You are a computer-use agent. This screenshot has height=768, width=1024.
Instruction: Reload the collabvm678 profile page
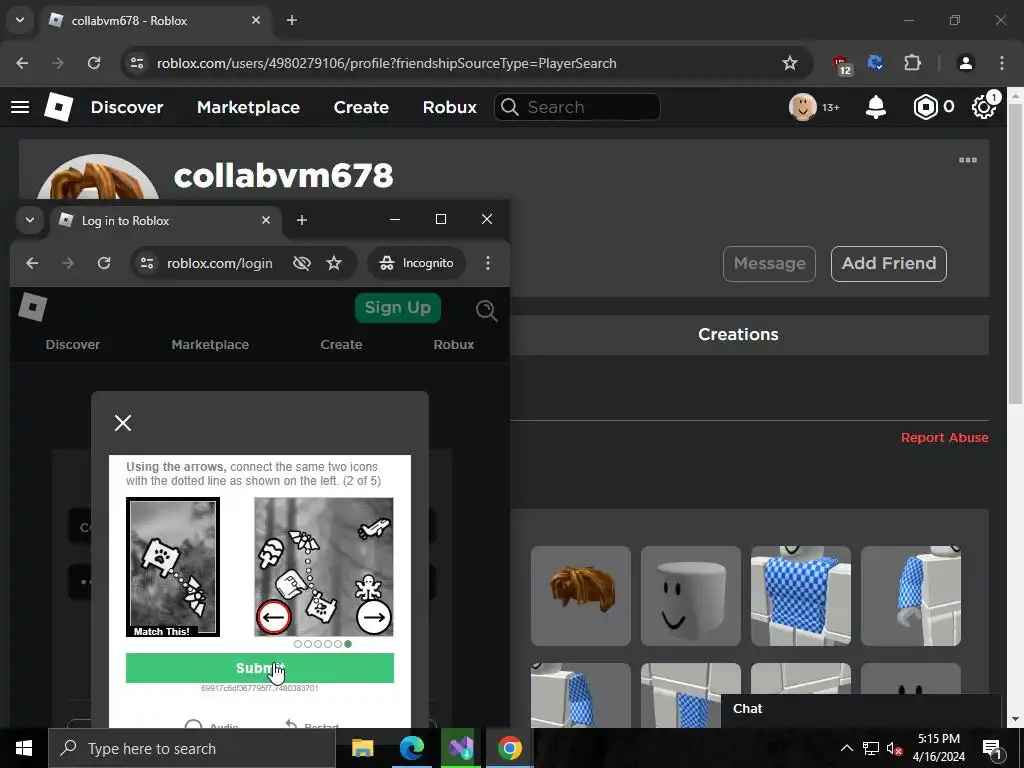(94, 63)
